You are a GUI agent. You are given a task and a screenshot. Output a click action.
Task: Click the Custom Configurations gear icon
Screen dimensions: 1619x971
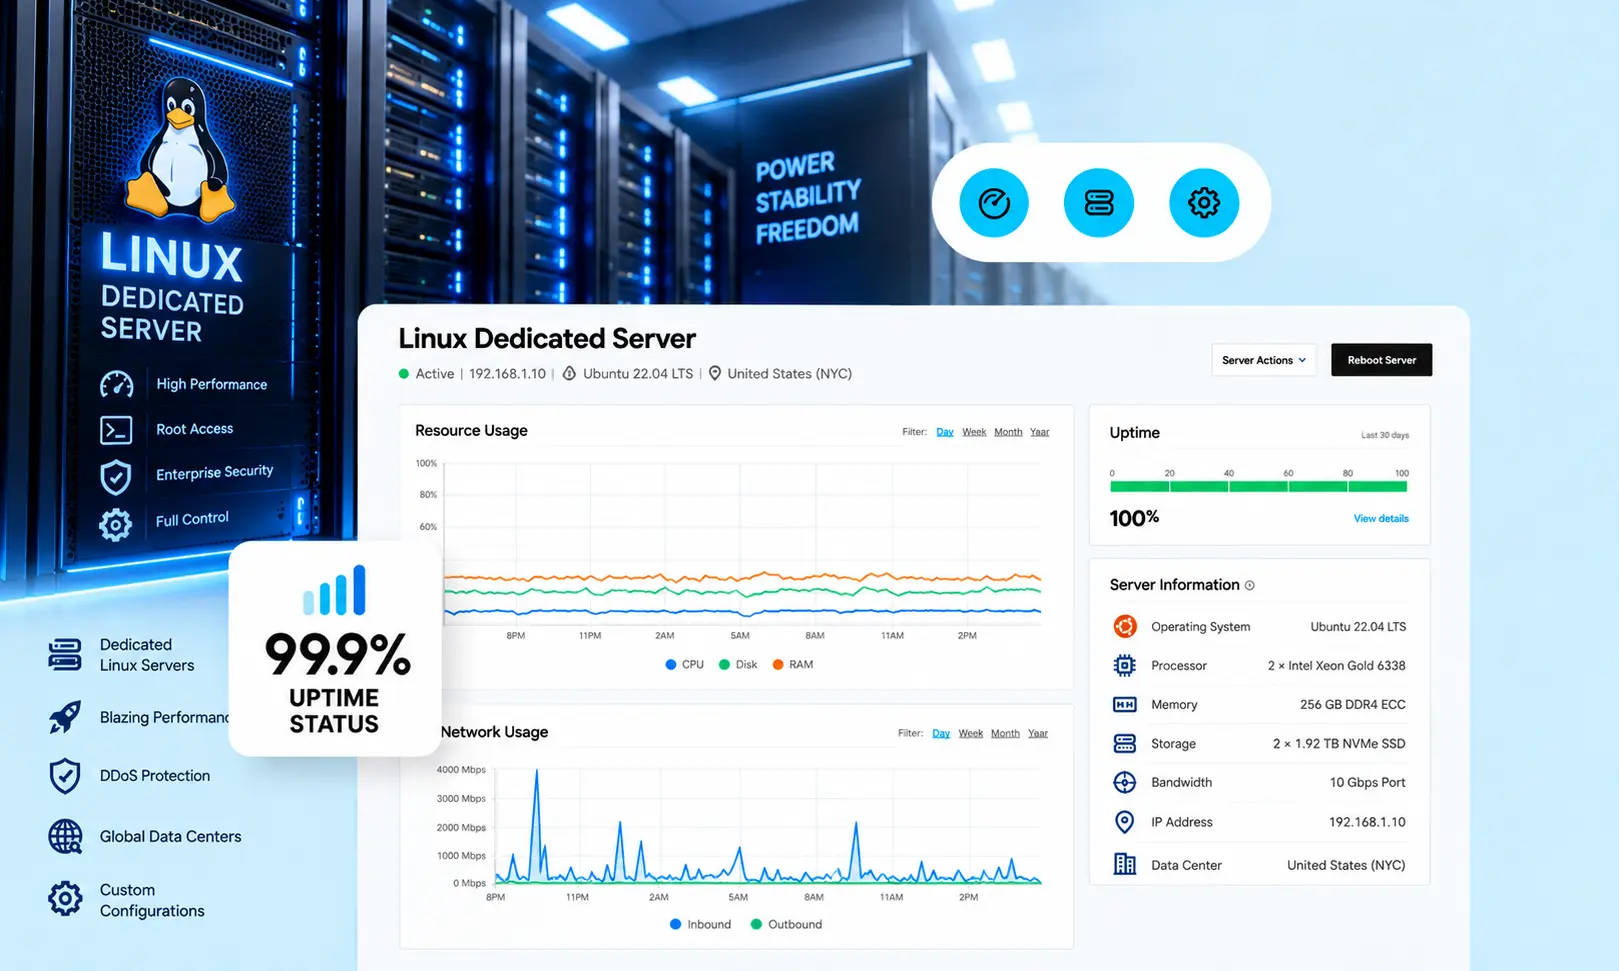click(65, 899)
